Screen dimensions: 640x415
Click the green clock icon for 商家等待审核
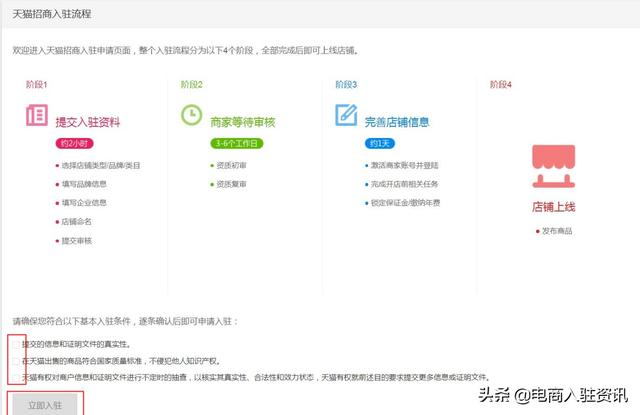click(x=191, y=115)
